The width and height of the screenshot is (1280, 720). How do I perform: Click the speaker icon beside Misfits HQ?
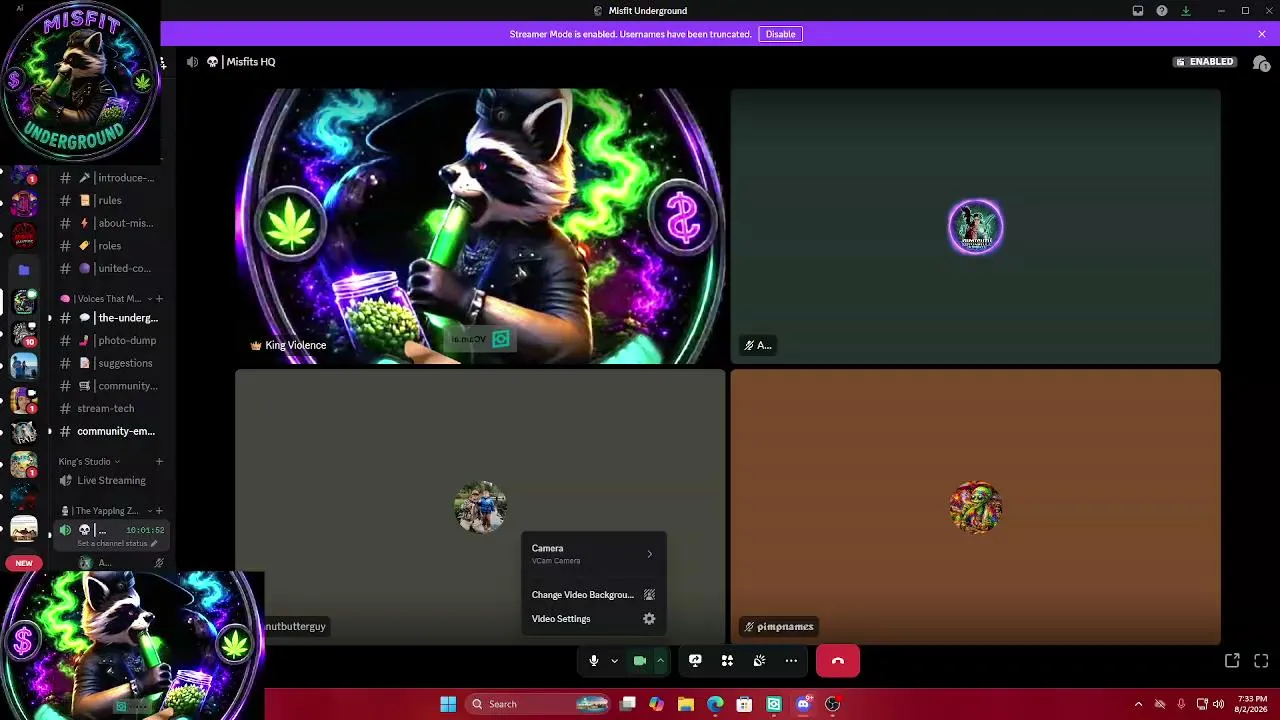(x=192, y=62)
